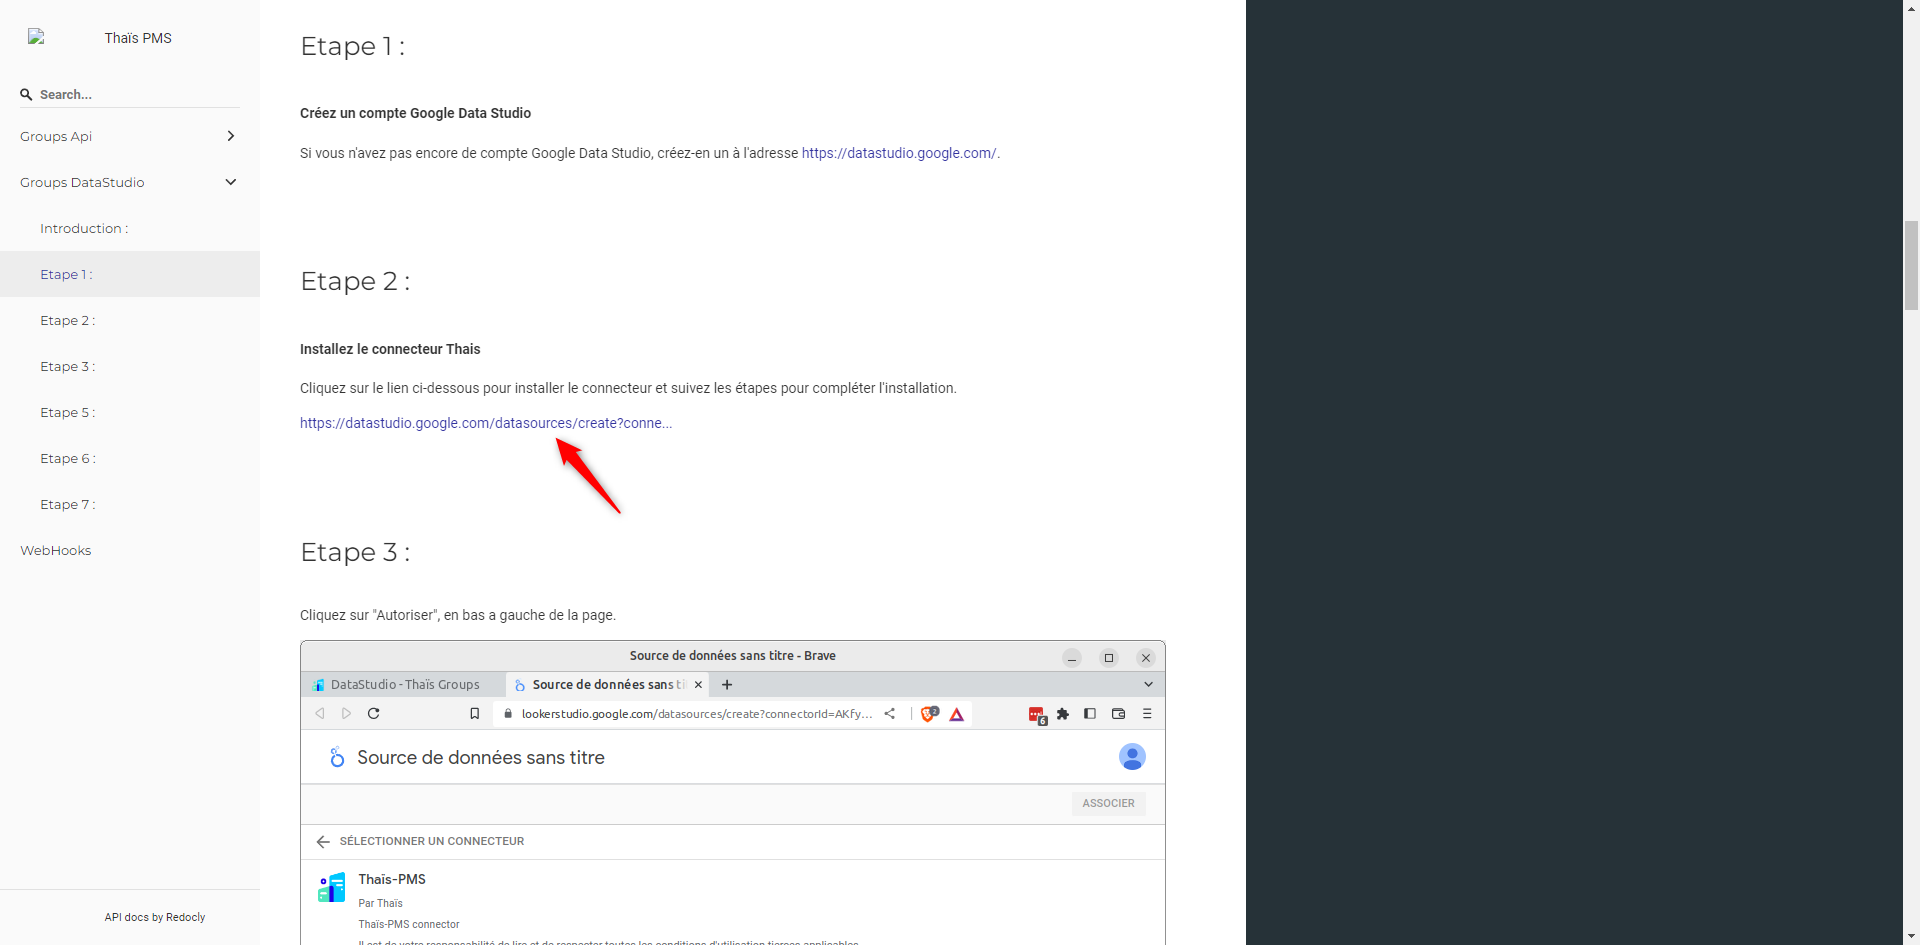Click the Thaïs PMS logo image

37,37
